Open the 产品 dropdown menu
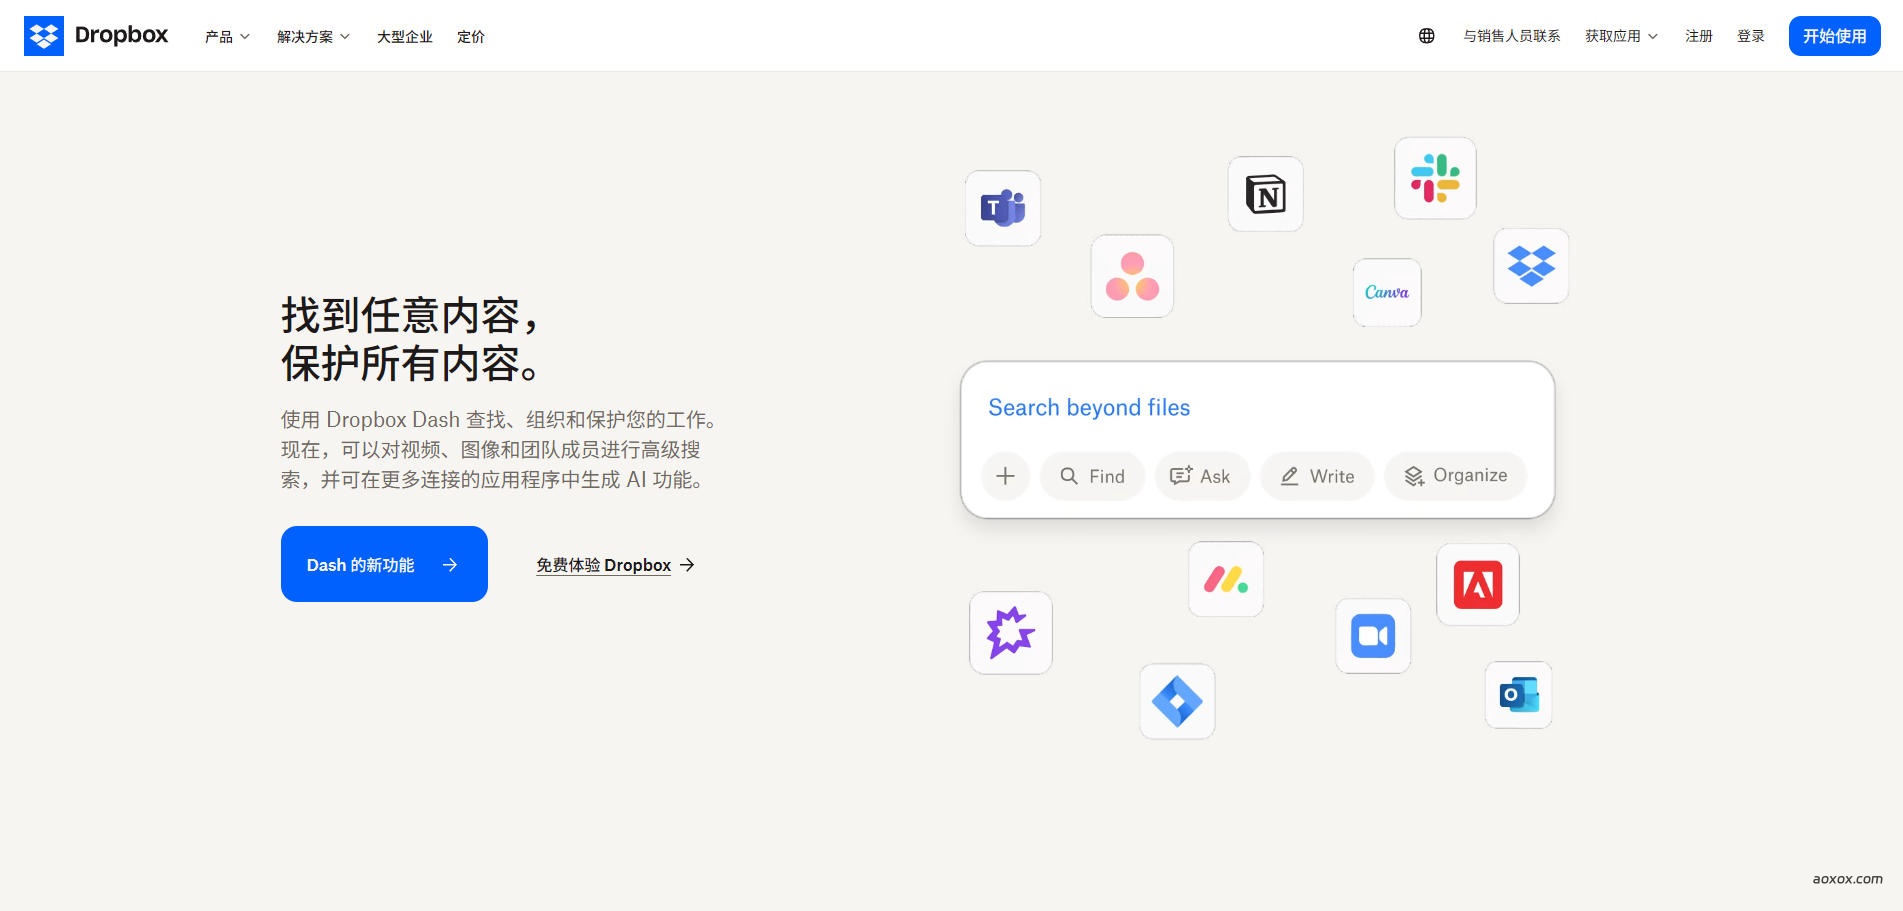Screen dimensions: 1903x911 coord(226,36)
